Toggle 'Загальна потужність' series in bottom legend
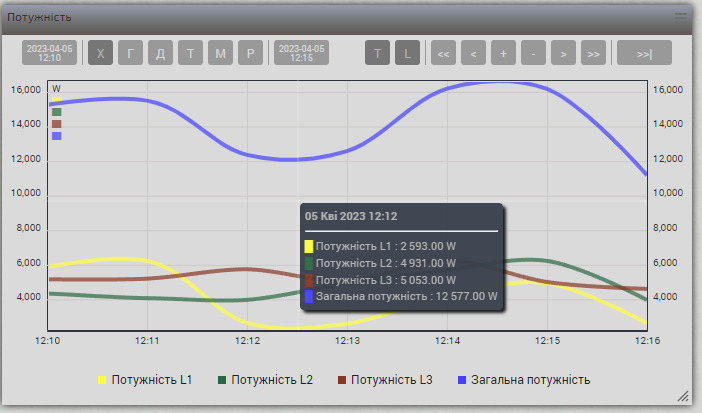Viewport: 702px width, 413px height. pyautogui.click(x=524, y=380)
